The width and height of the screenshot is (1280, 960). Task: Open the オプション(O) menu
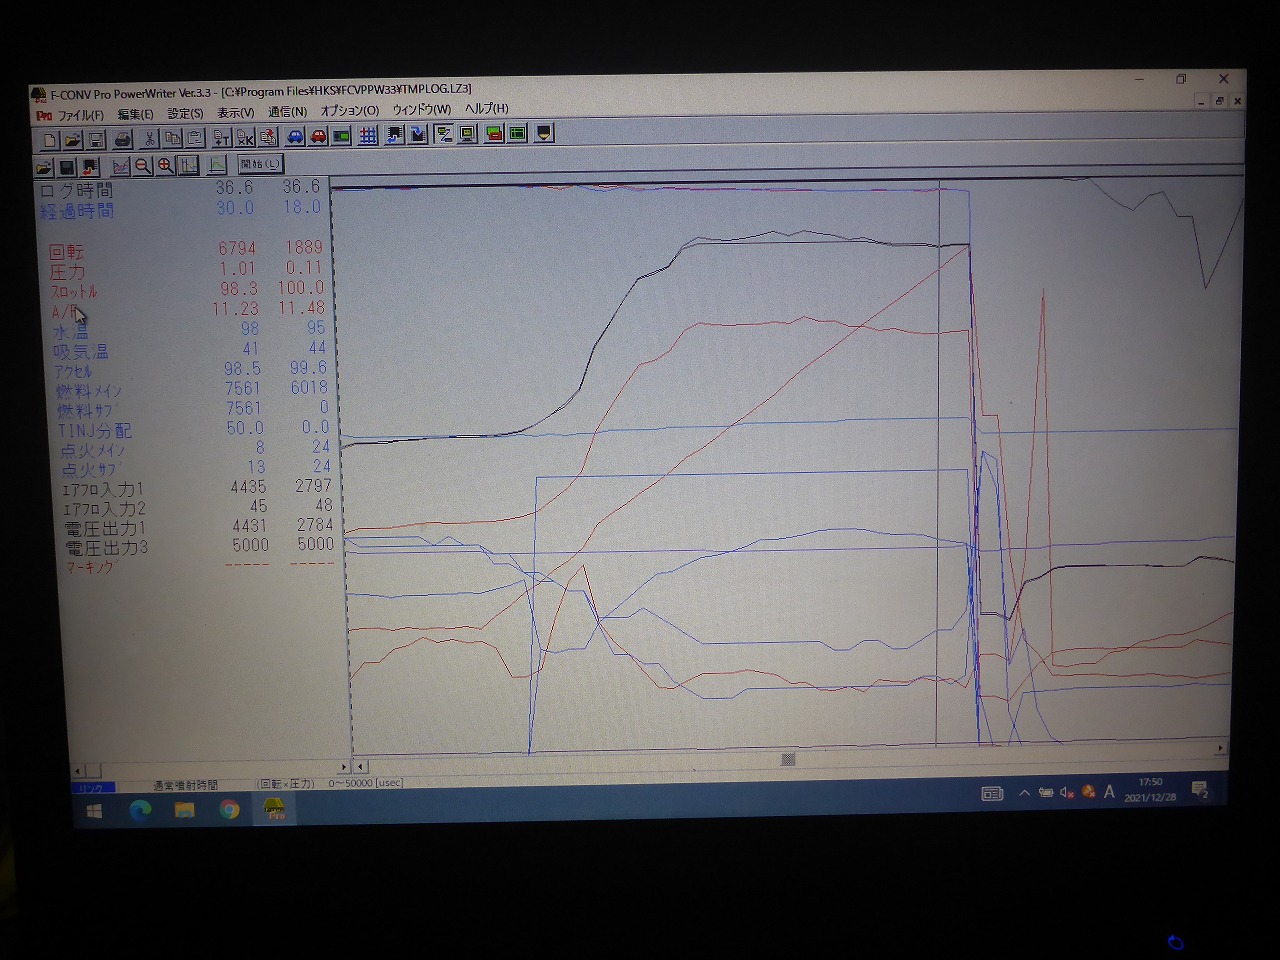[x=350, y=111]
